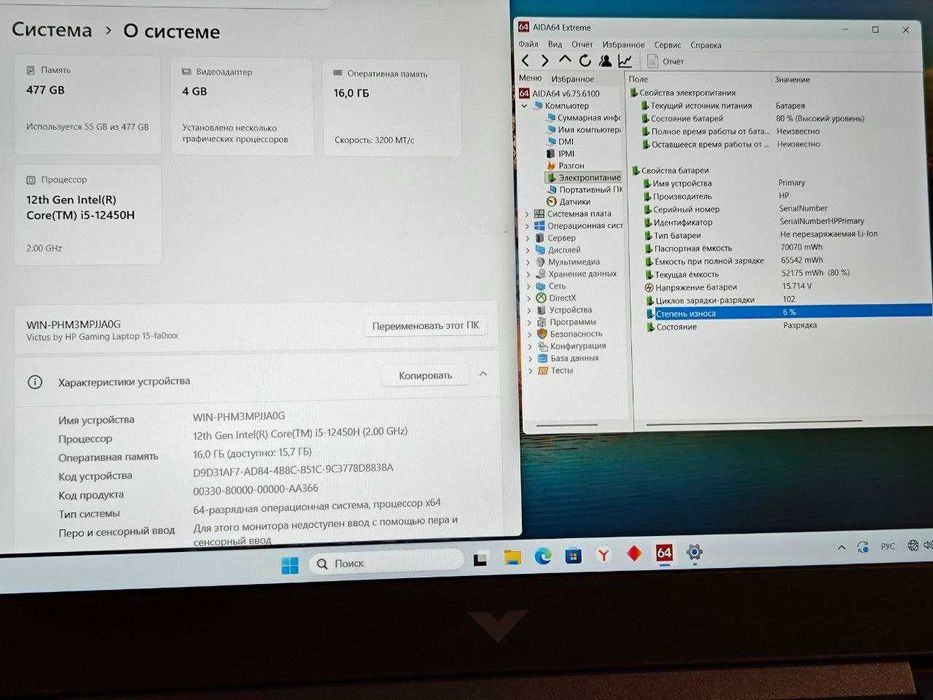Collapse the Компьютер tree node
The image size is (933, 700).
[x=524, y=106]
